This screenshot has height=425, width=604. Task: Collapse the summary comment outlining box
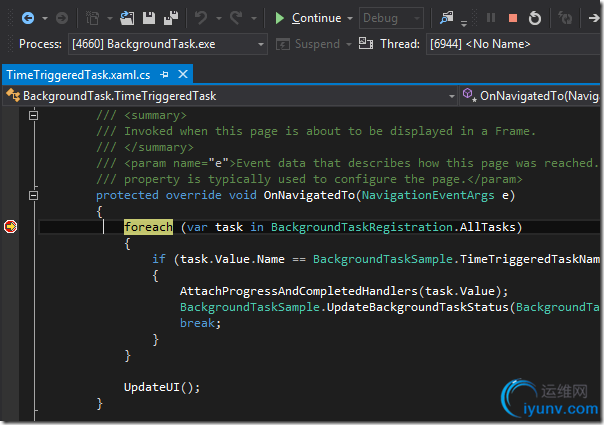pyautogui.click(x=34, y=115)
